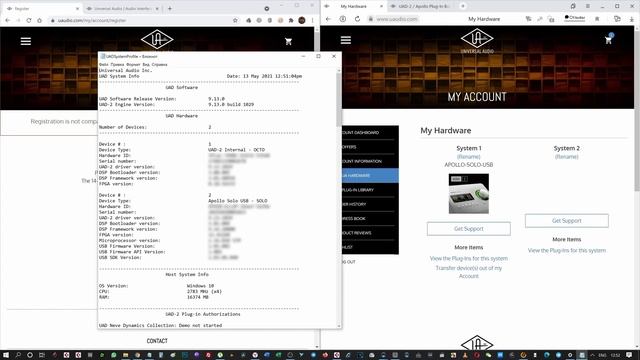Show hidden system tray icons

[x=593, y=355]
